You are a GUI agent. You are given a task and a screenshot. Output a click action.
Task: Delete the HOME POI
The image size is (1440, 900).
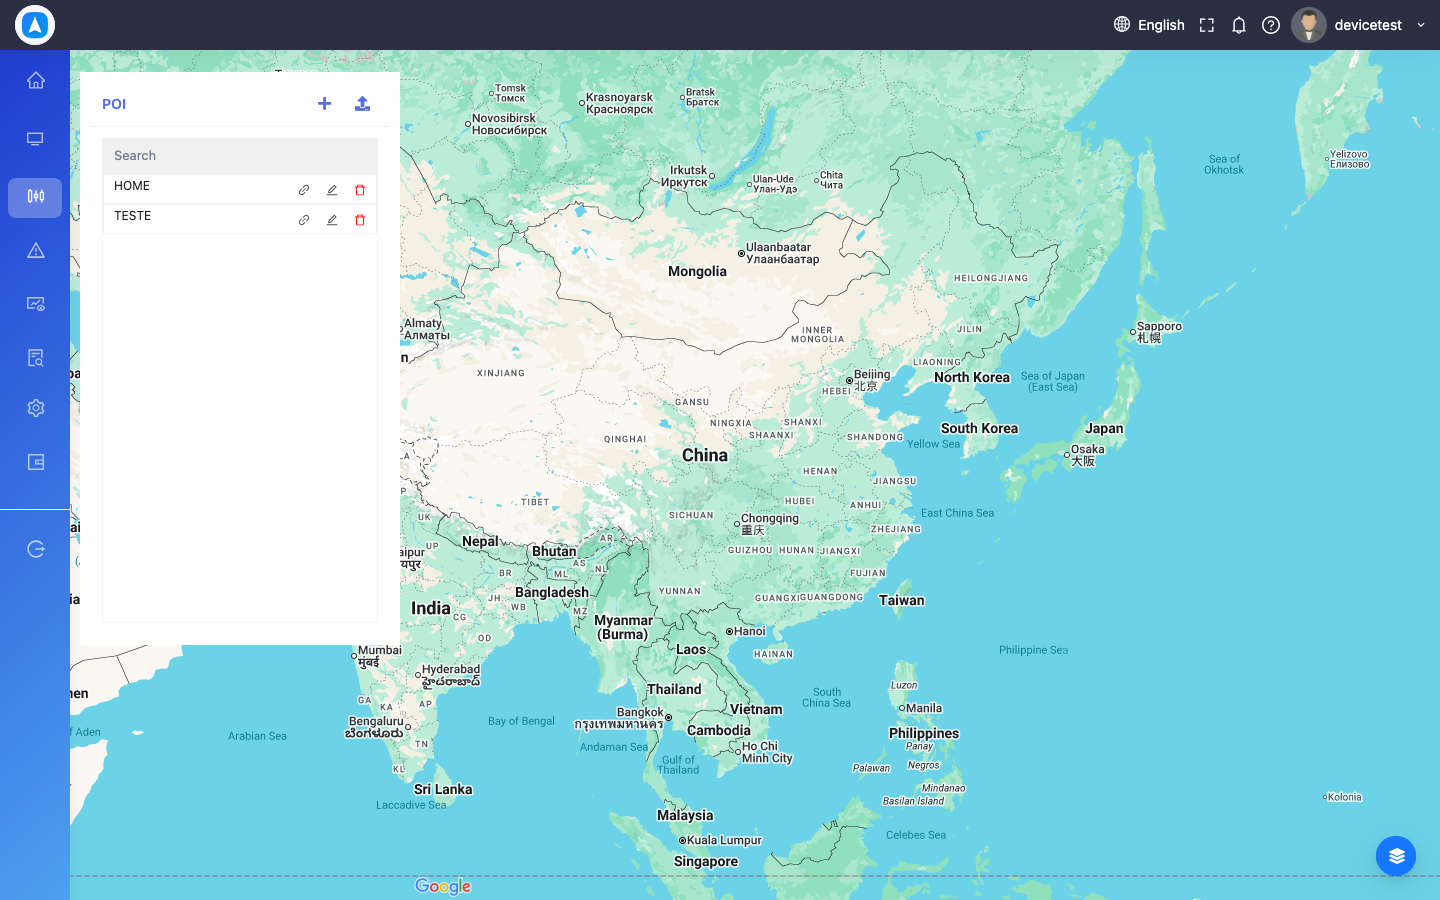coord(360,190)
